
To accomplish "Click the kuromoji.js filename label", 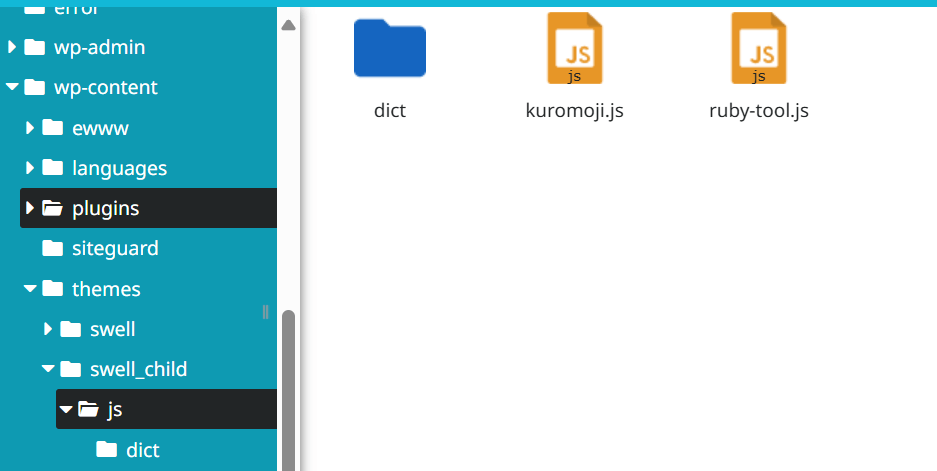I will pyautogui.click(x=574, y=111).
